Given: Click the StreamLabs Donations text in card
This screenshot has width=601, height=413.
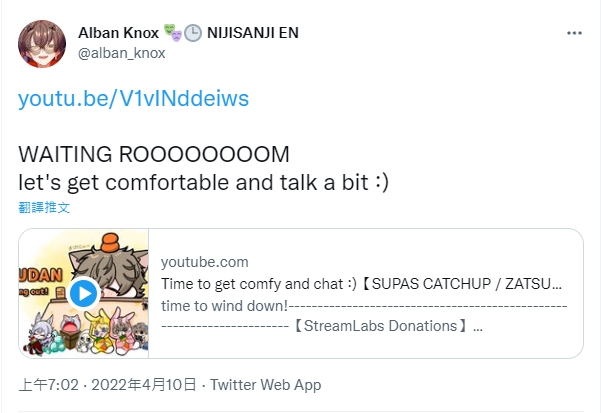Looking at the screenshot, I should [x=380, y=326].
